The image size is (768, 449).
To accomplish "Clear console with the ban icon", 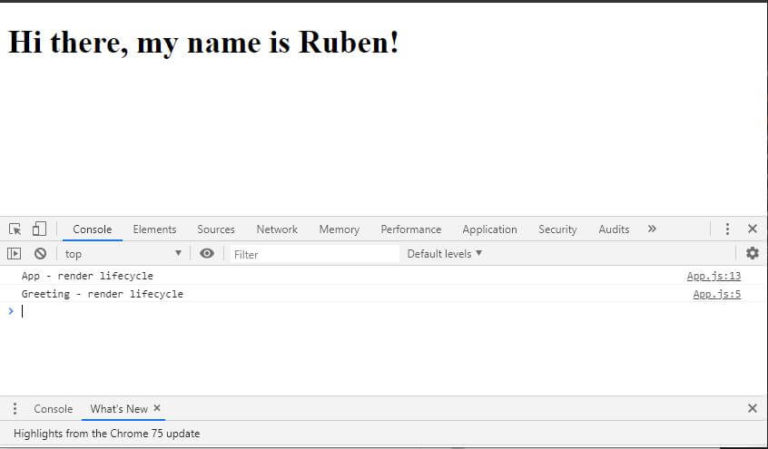I will (x=40, y=254).
